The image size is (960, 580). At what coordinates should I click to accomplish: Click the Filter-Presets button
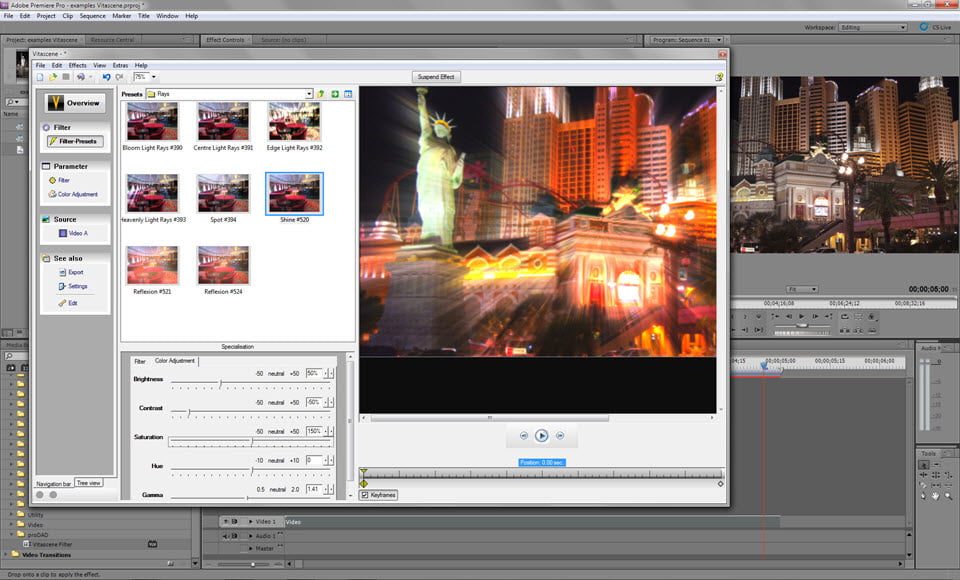pos(75,141)
